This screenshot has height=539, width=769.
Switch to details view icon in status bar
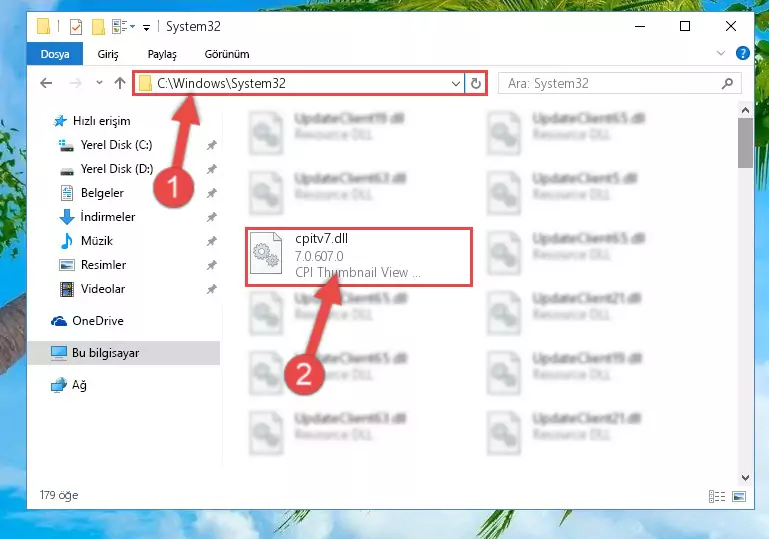(x=717, y=496)
